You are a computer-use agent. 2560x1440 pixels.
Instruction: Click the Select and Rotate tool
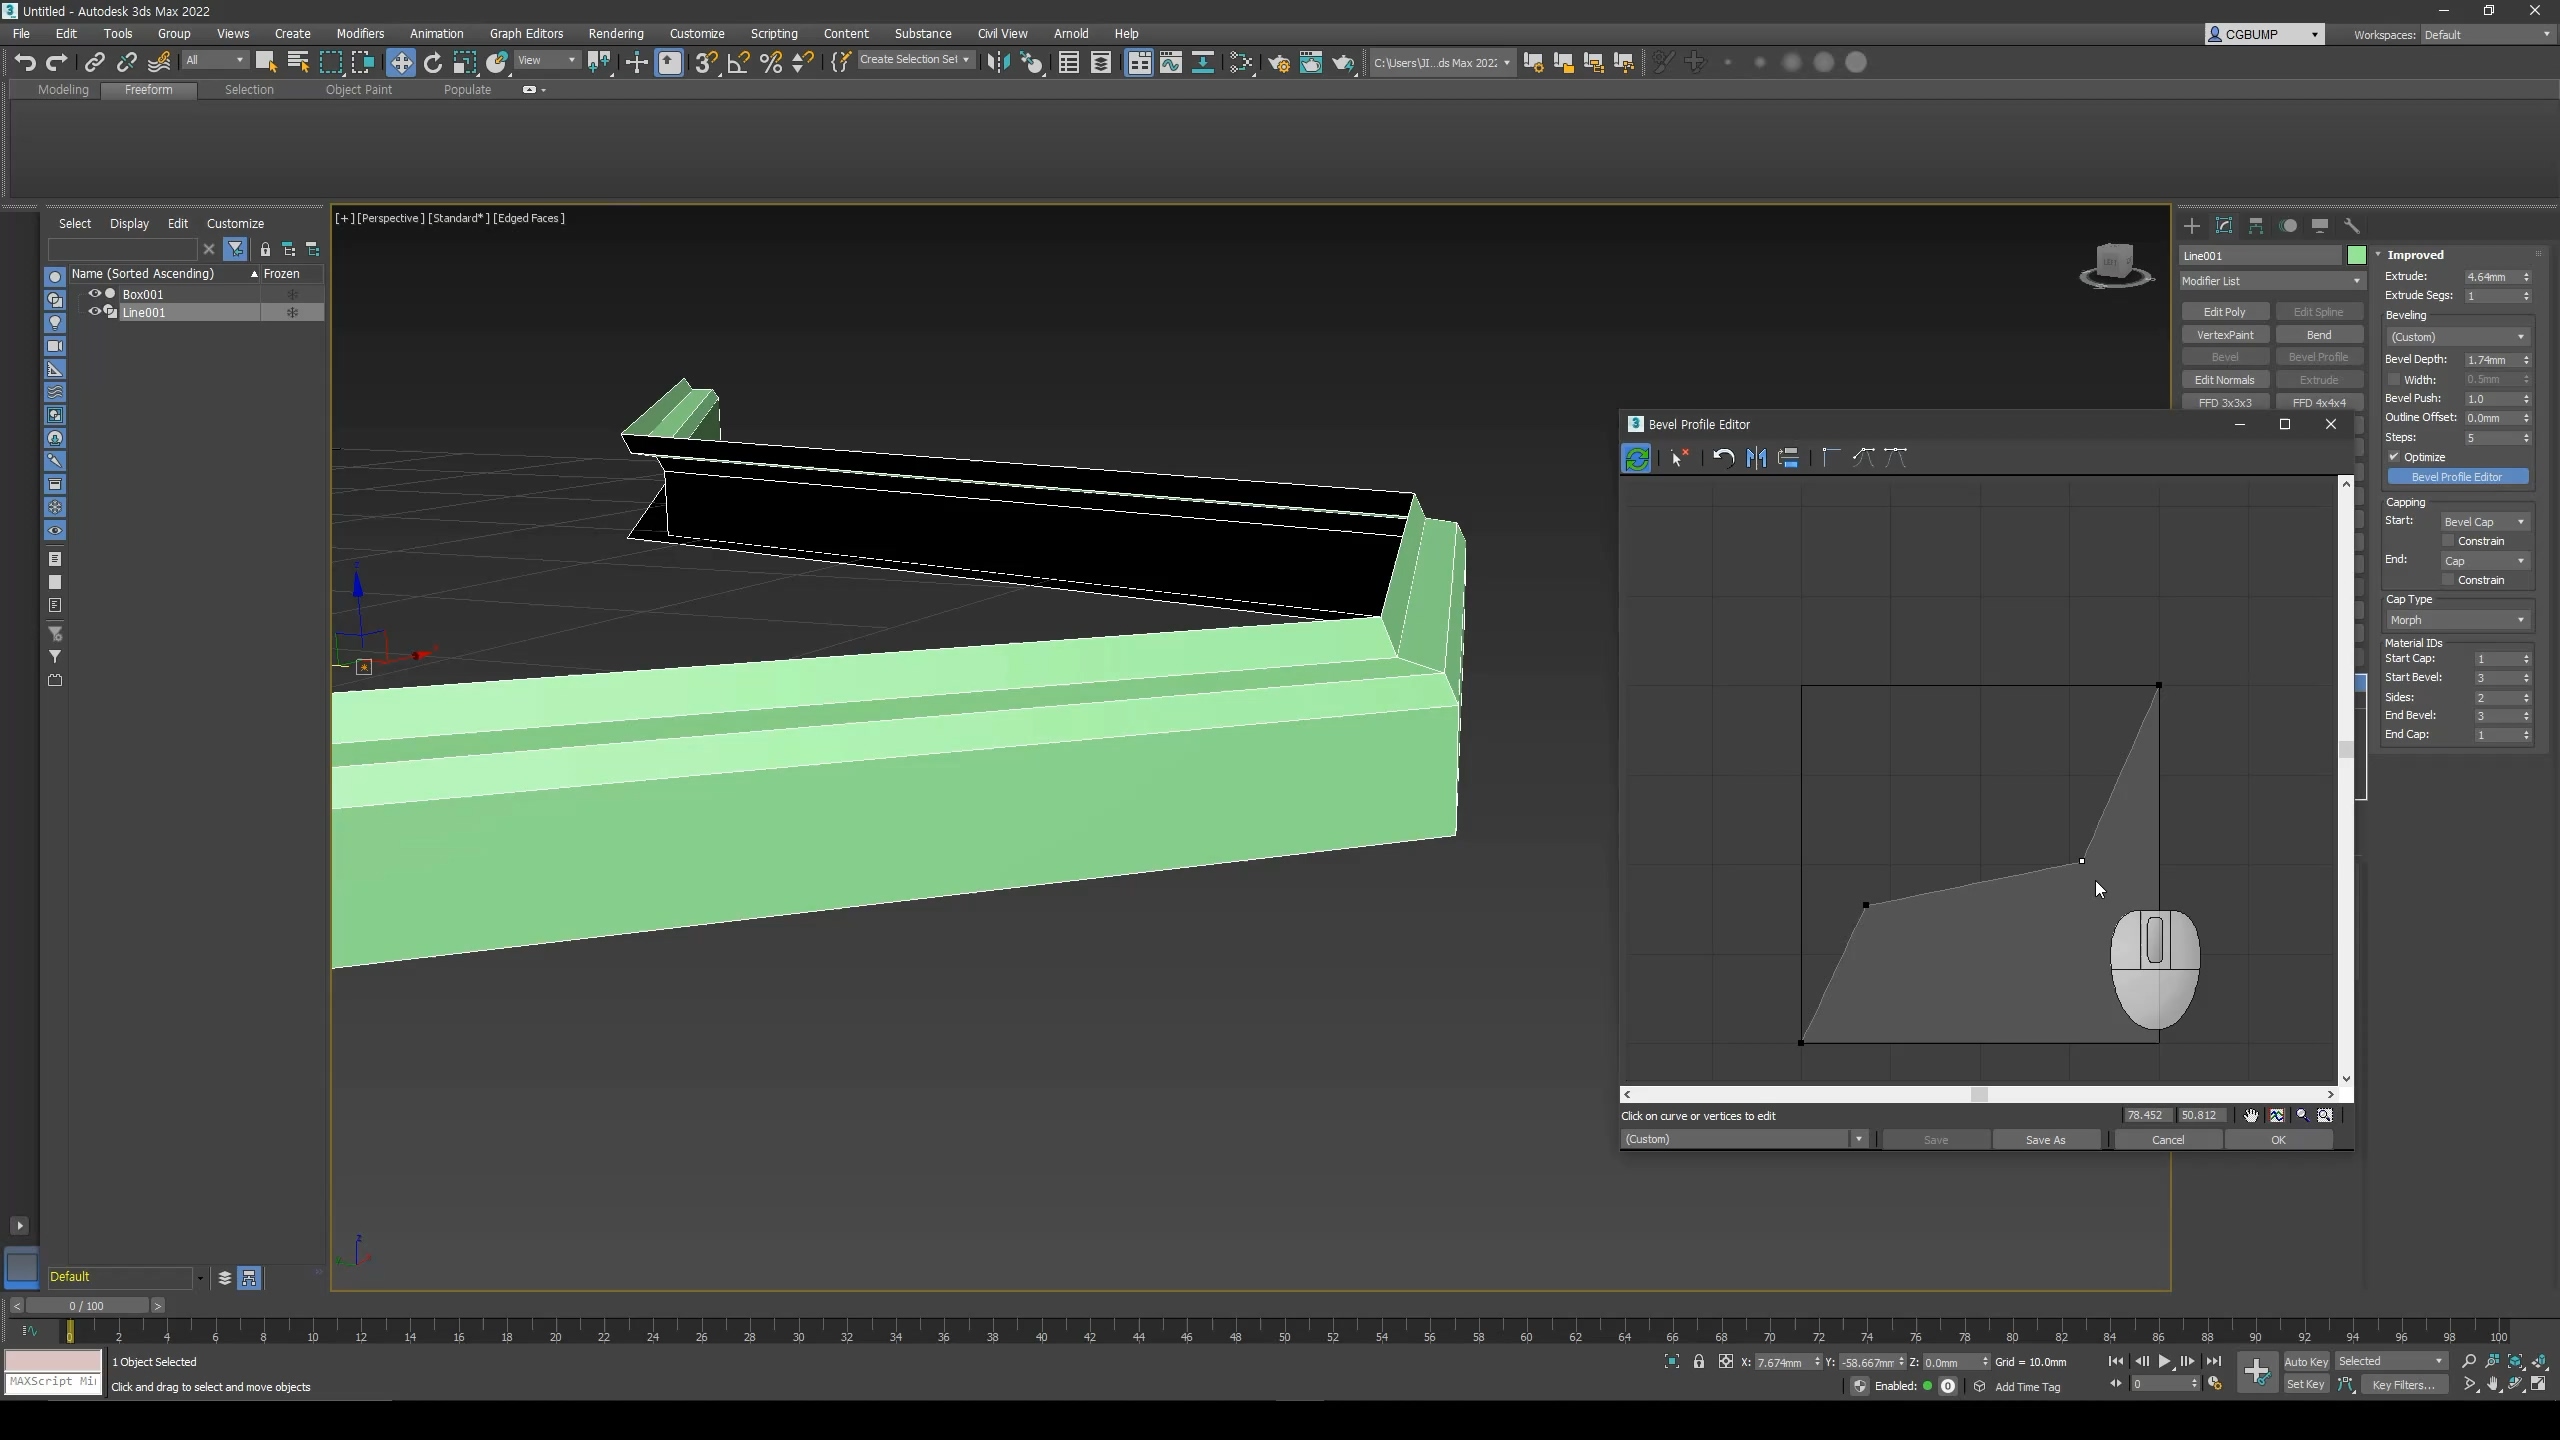coord(432,63)
